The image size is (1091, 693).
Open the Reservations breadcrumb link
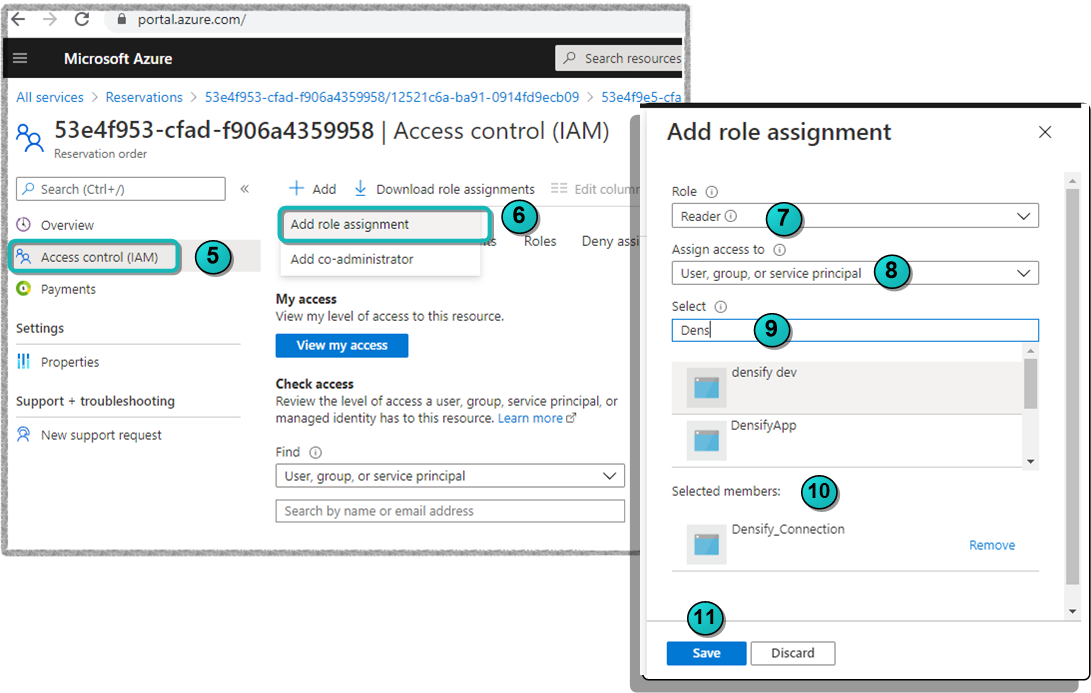(144, 97)
